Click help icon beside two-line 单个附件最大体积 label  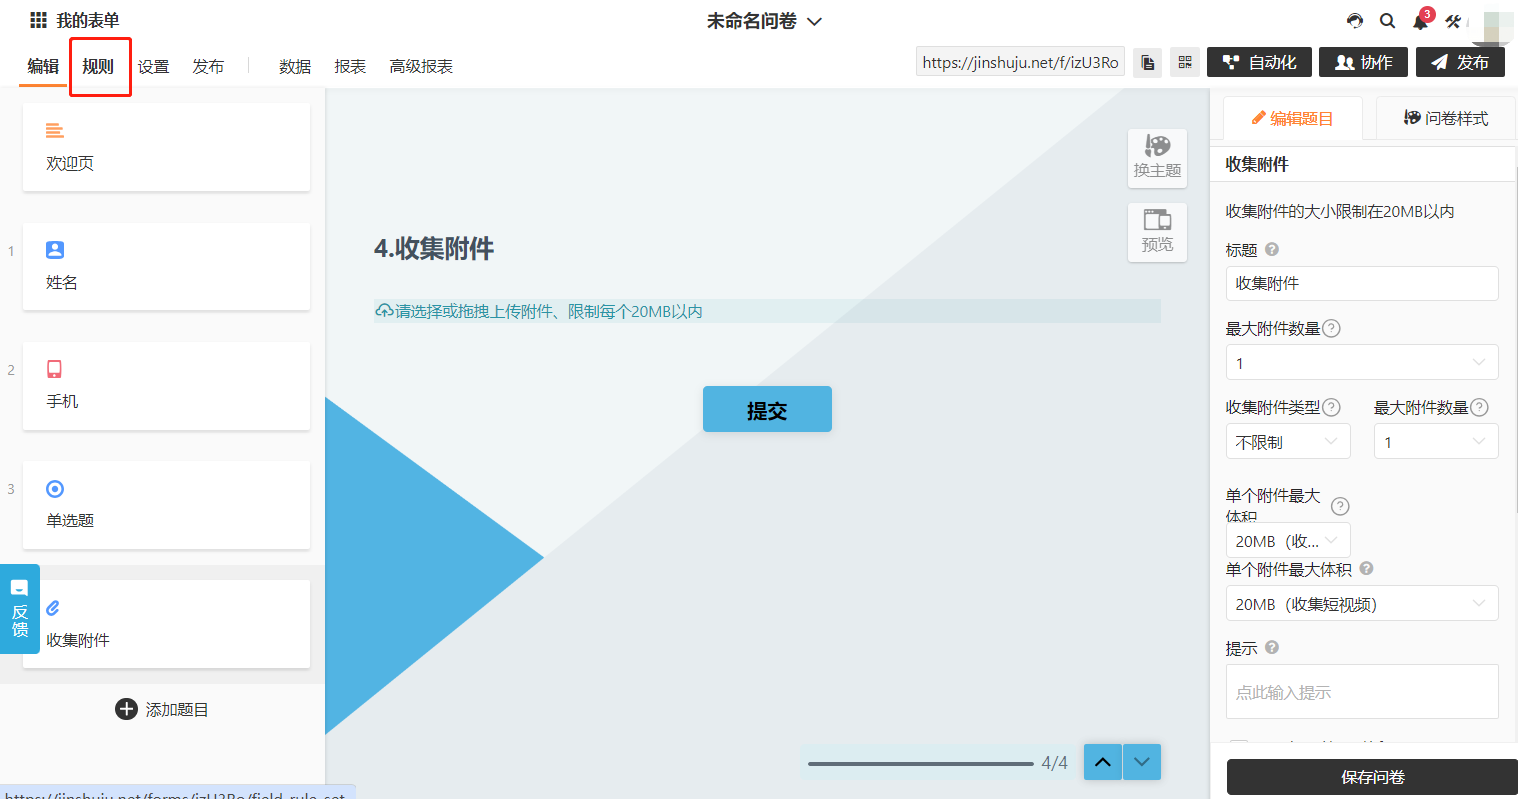point(1340,506)
